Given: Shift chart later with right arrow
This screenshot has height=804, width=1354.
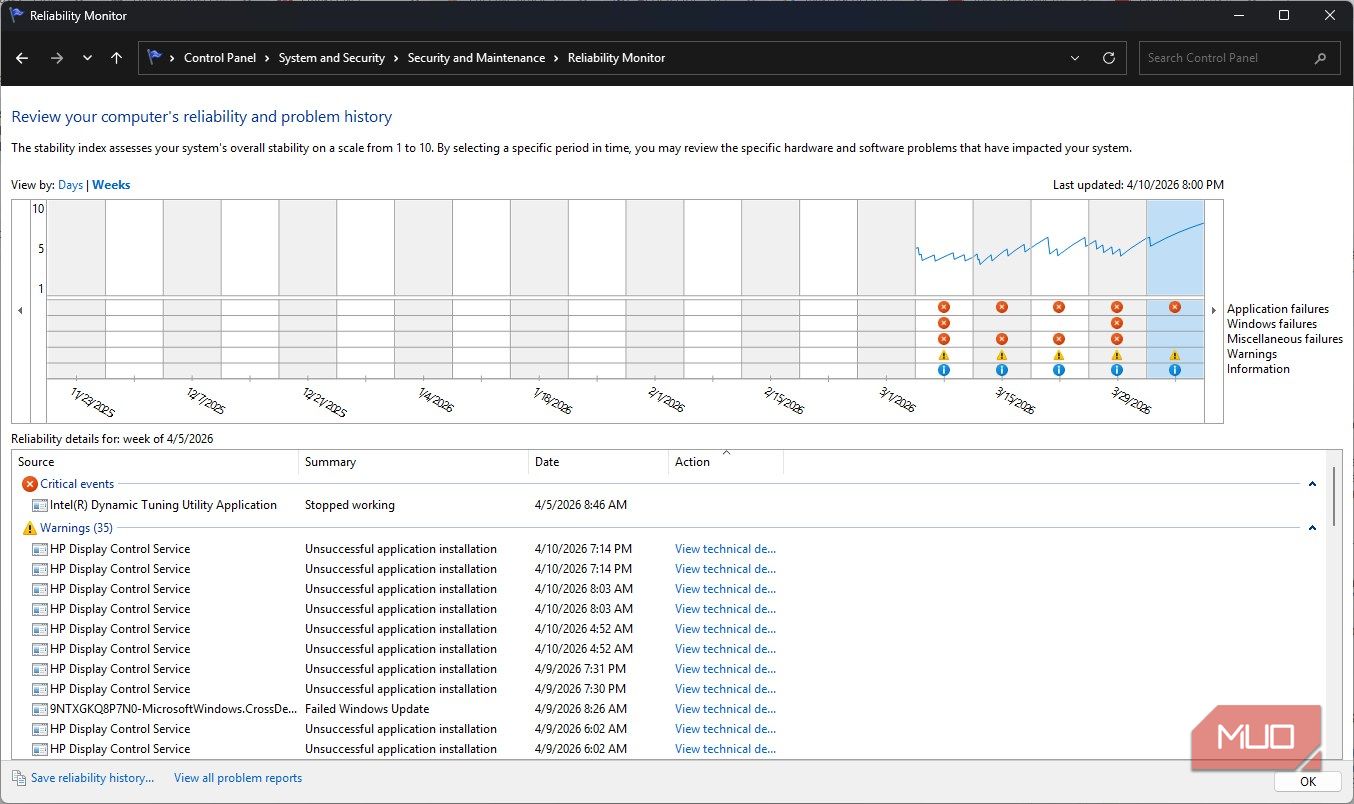Looking at the screenshot, I should (1214, 311).
